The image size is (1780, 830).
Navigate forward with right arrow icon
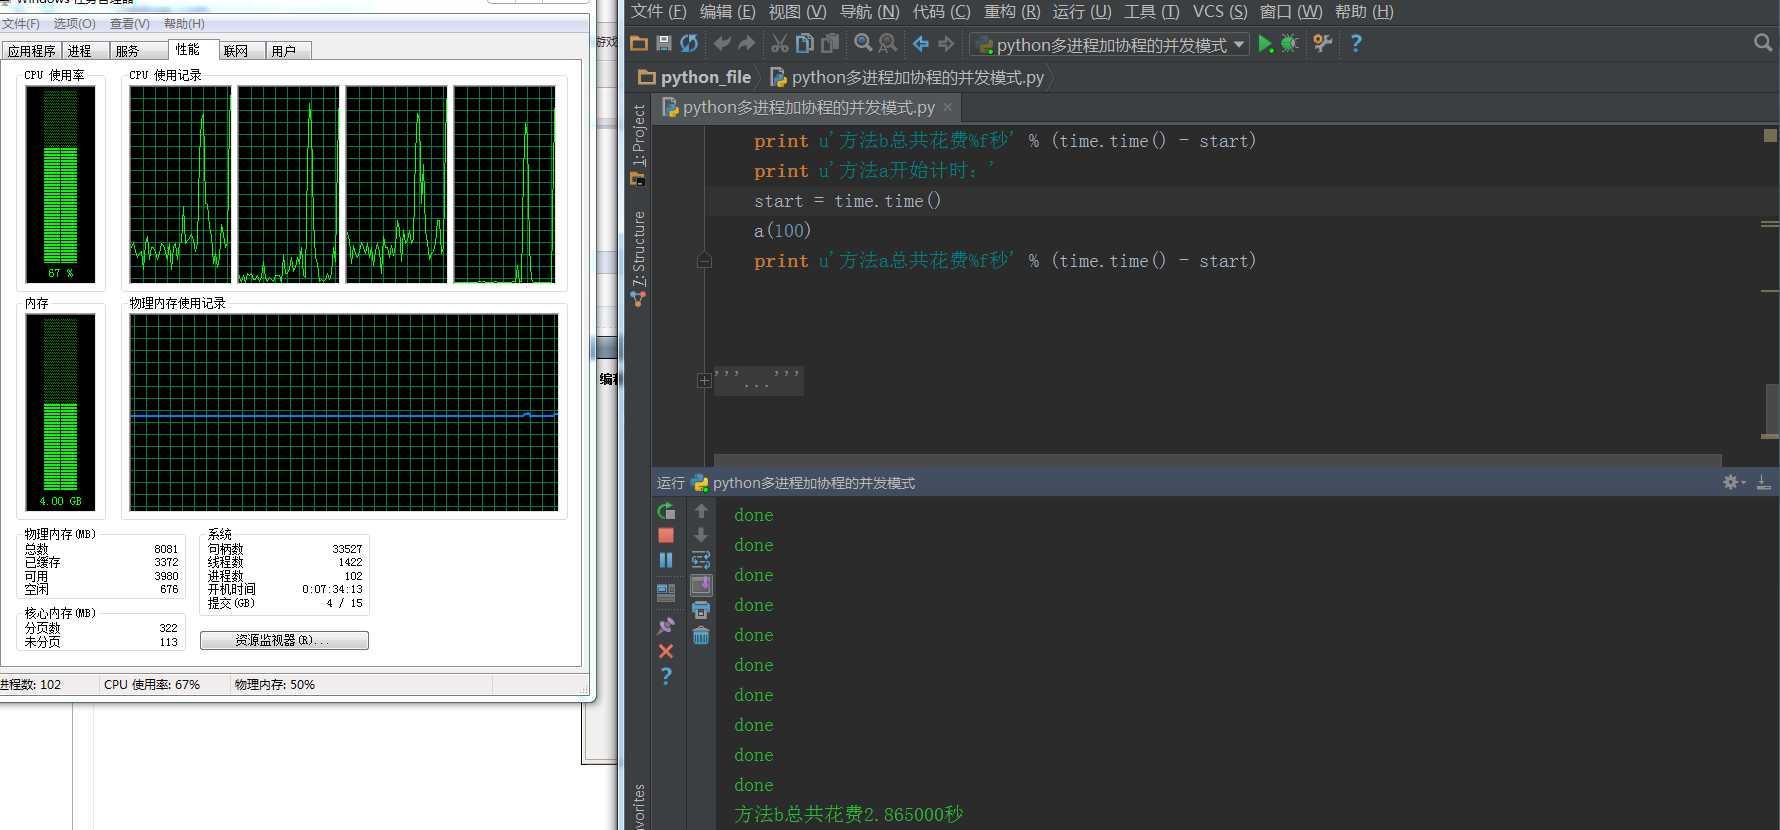946,43
